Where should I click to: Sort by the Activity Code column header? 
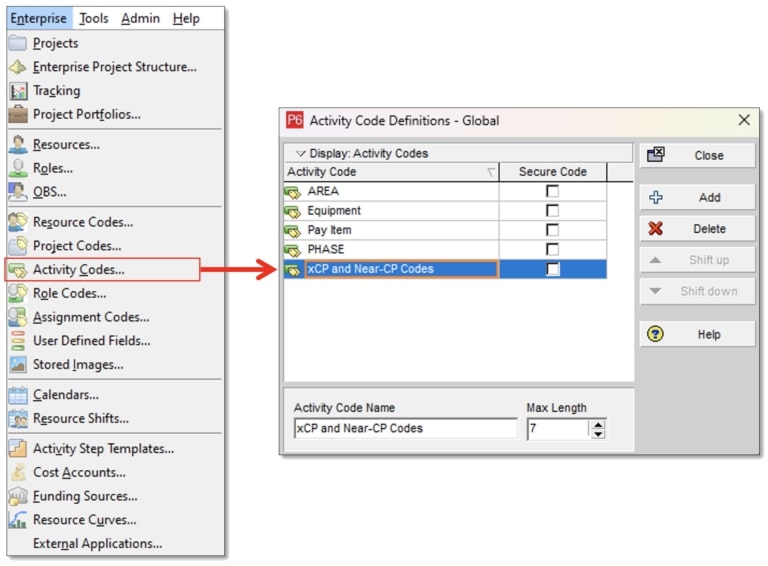391,172
